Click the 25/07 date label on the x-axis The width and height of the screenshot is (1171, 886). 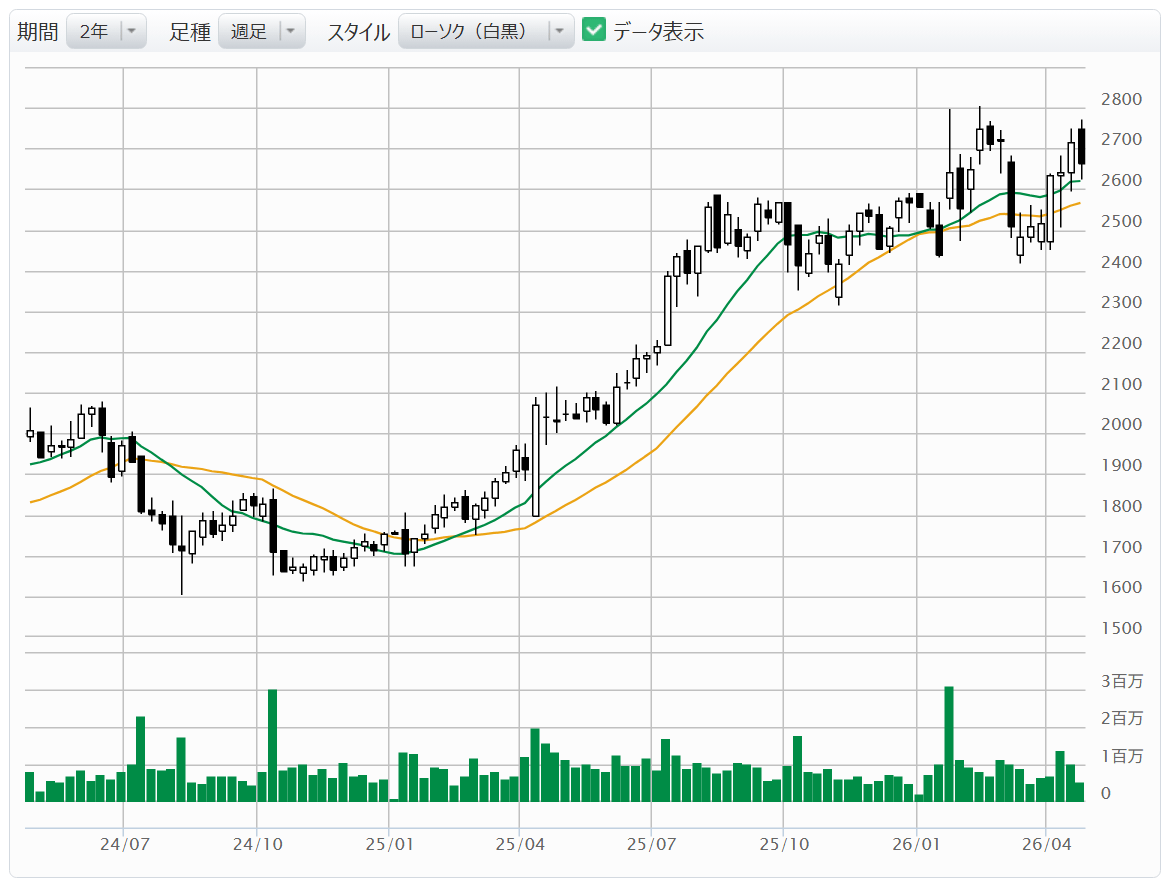tap(651, 845)
